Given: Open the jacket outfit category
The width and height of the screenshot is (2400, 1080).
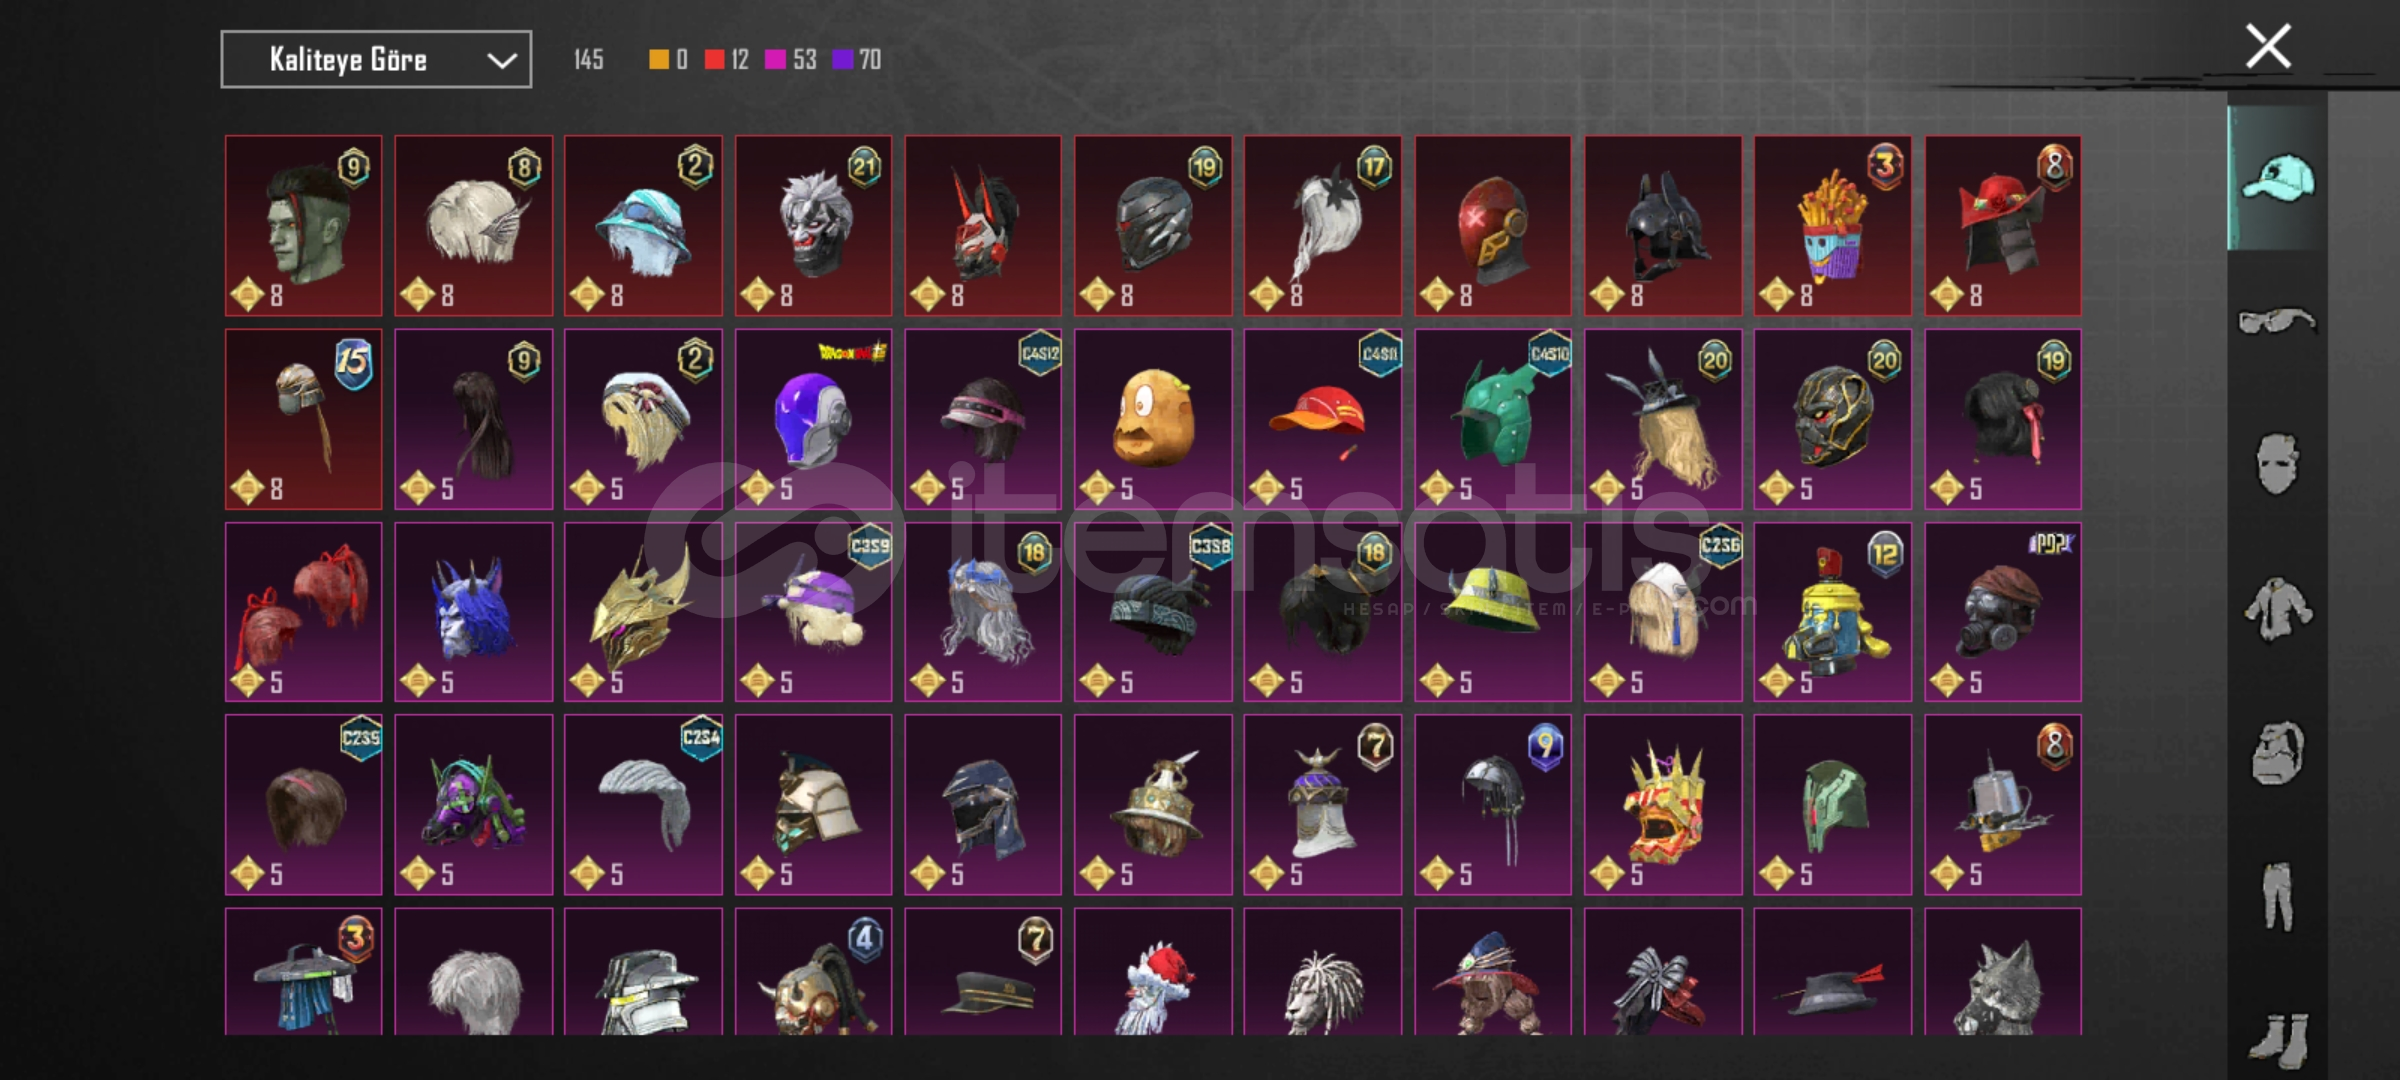Looking at the screenshot, I should pos(2277,609).
